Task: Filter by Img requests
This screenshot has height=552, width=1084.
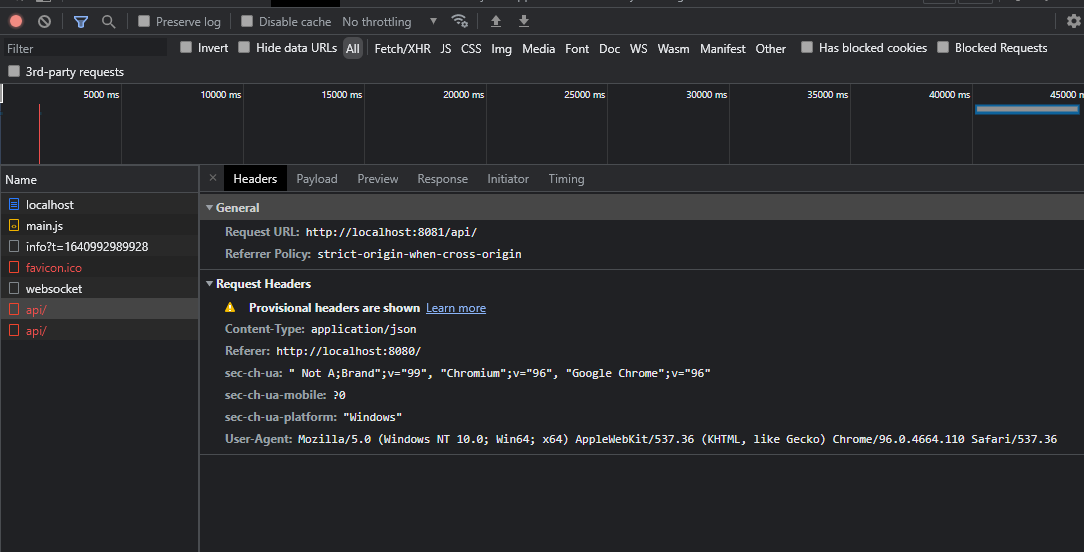Action: click(501, 48)
